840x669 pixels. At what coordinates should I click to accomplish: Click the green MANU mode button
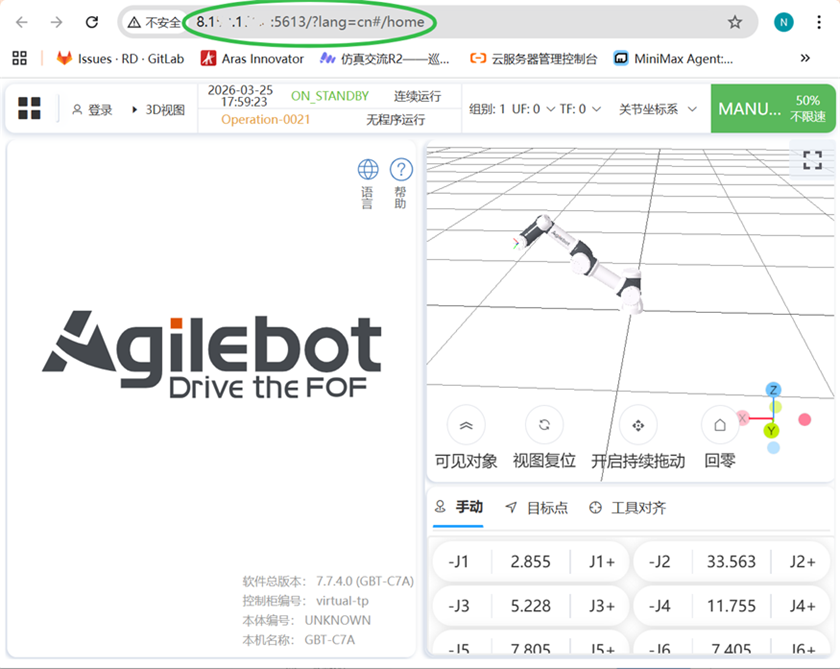pyautogui.click(x=749, y=109)
